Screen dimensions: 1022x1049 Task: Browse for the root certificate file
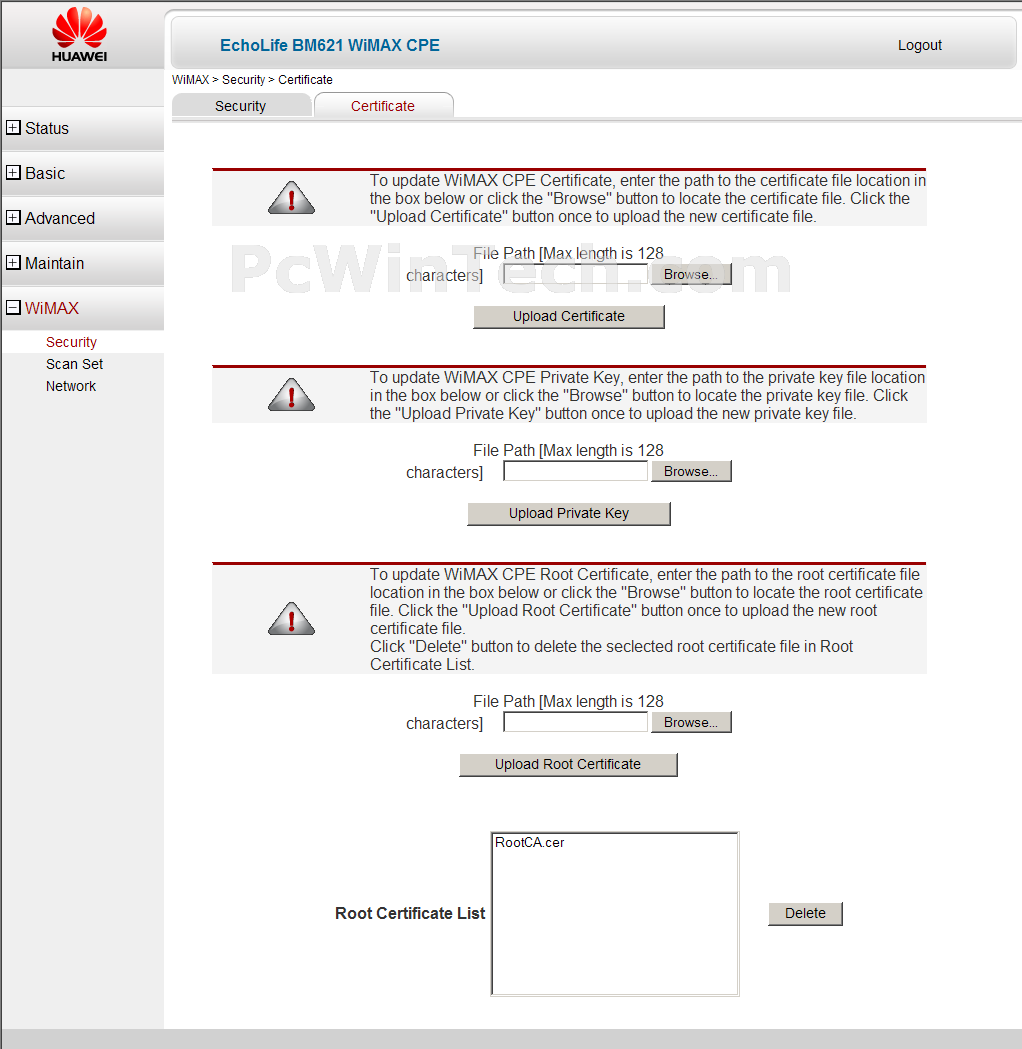691,722
